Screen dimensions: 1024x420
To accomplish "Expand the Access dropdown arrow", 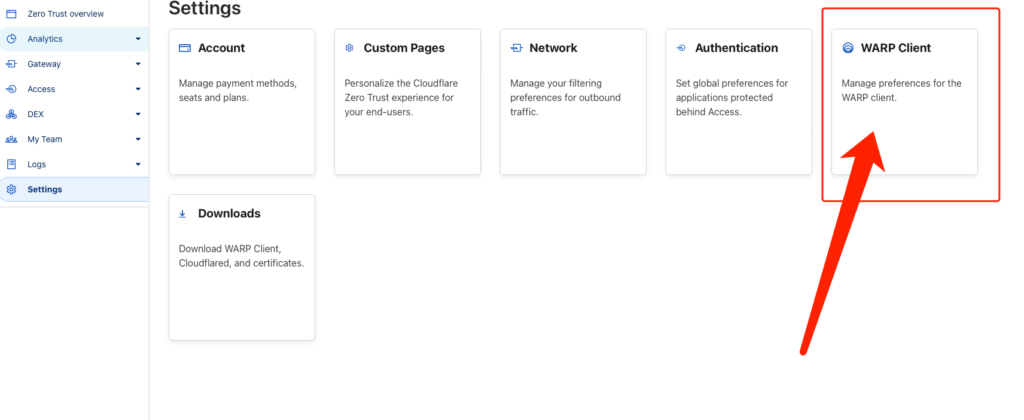I will (138, 89).
